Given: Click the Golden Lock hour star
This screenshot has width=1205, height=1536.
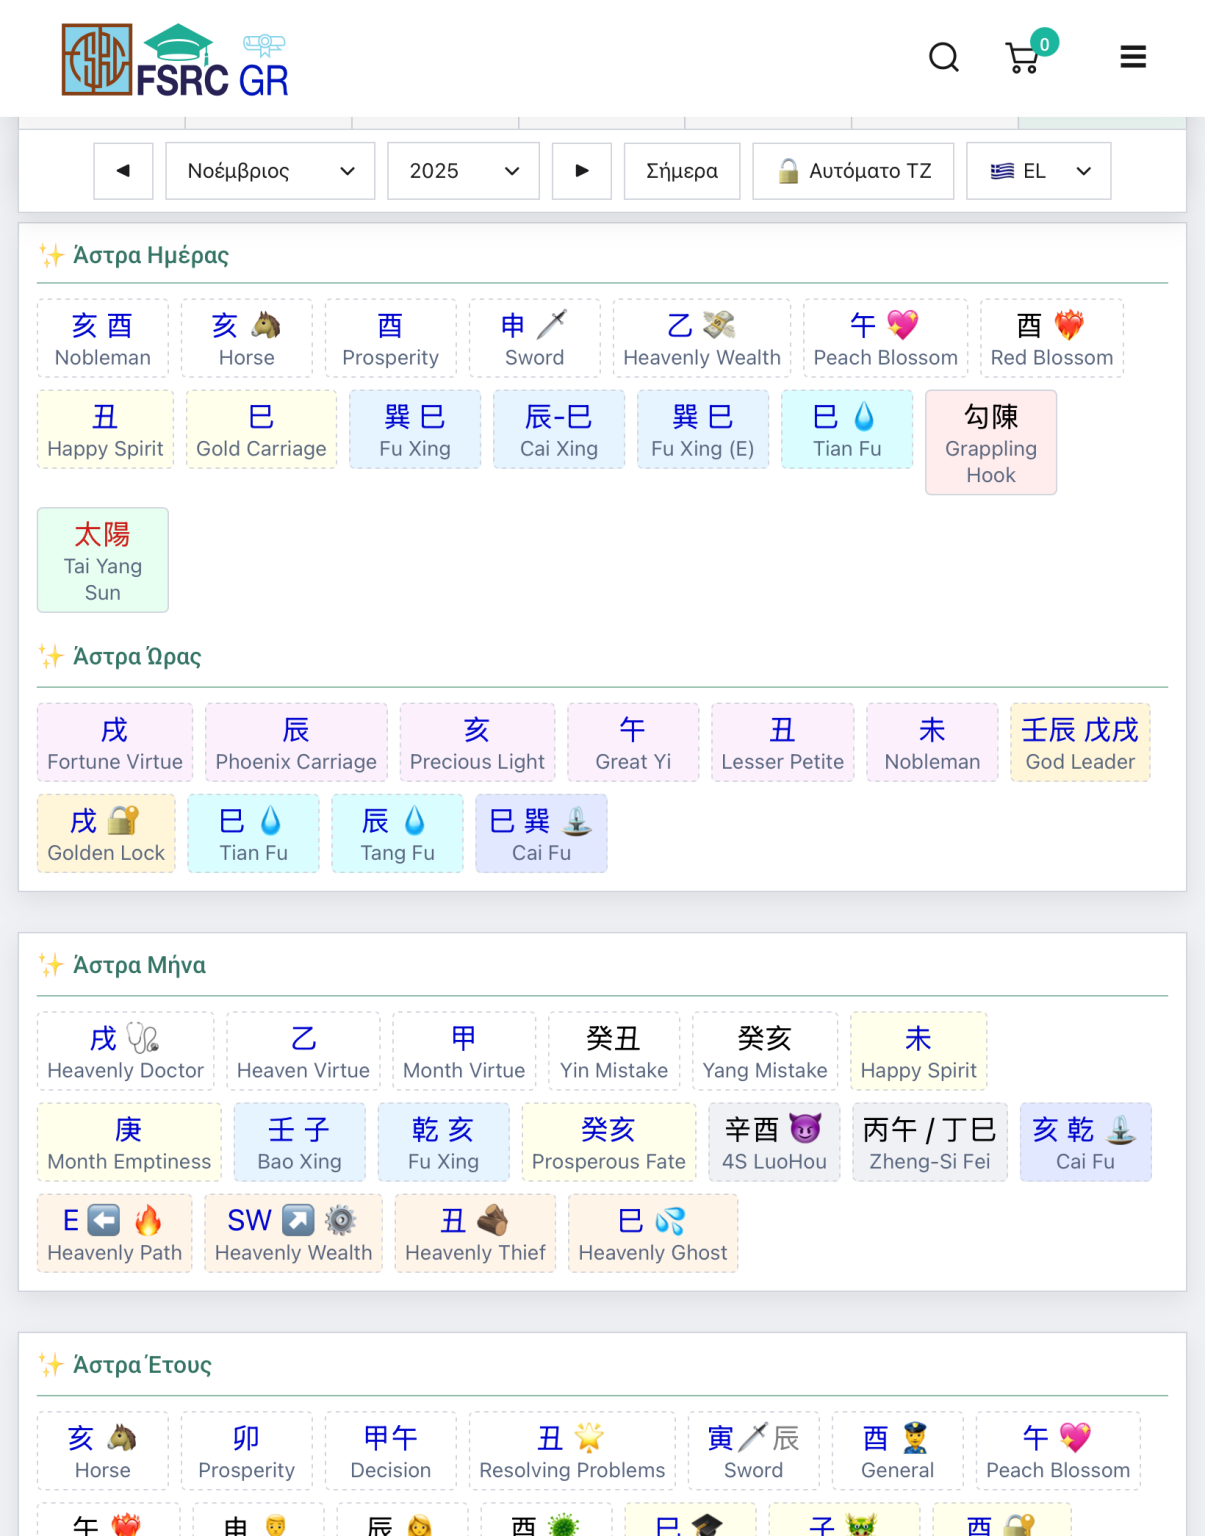Looking at the screenshot, I should click(x=106, y=834).
